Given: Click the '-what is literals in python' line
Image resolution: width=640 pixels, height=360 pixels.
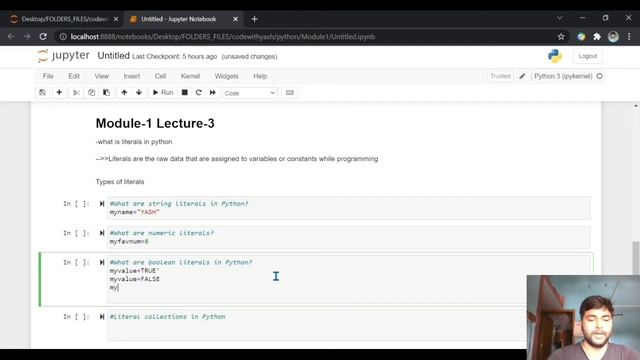Looking at the screenshot, I should [x=134, y=142].
